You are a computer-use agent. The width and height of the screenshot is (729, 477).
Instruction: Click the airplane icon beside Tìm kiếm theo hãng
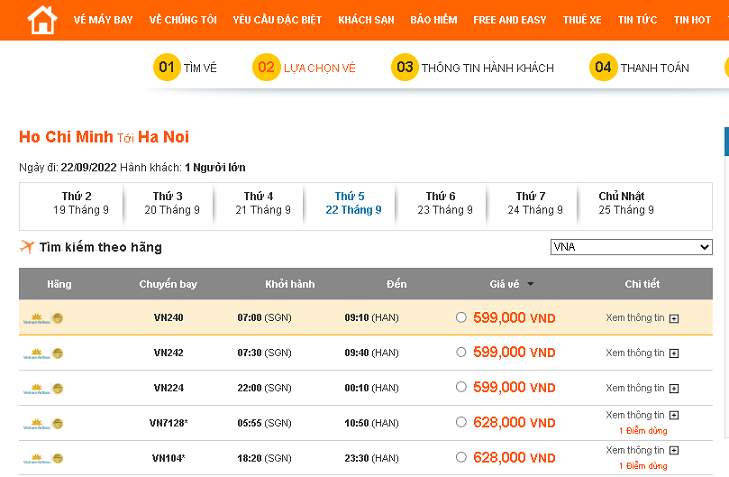pyautogui.click(x=27, y=247)
